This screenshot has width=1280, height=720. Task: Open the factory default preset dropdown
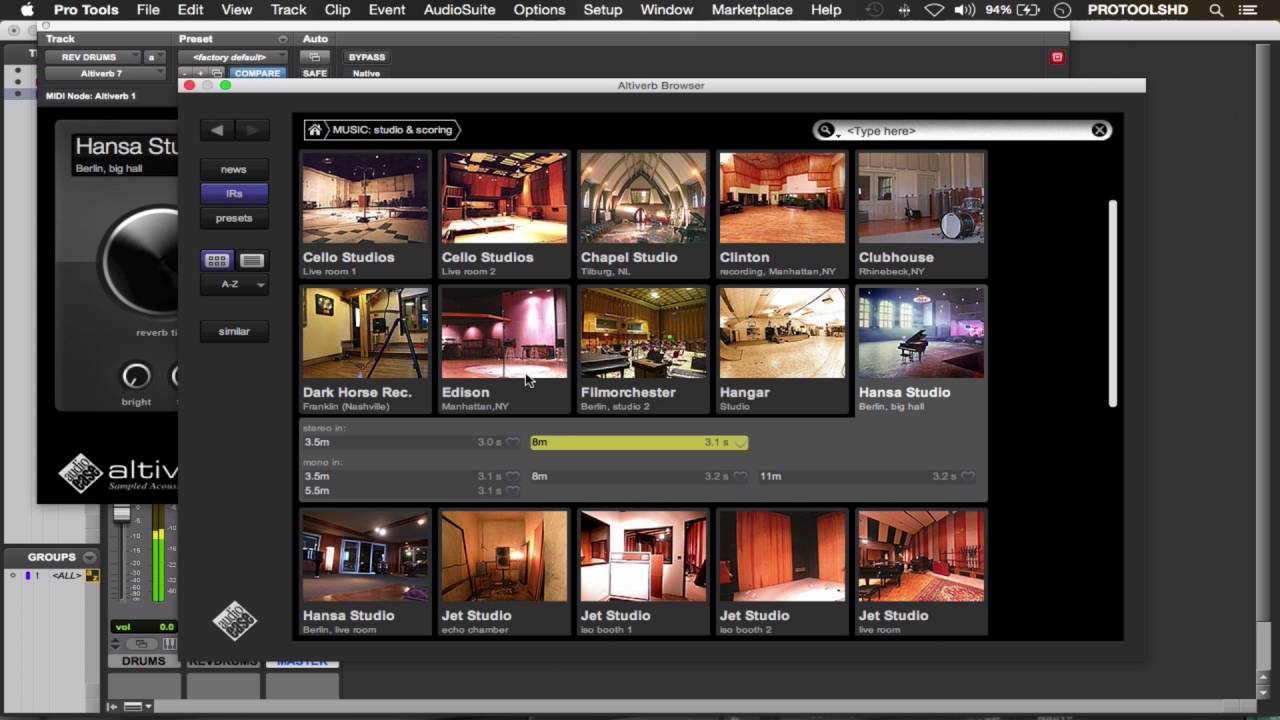click(x=232, y=57)
